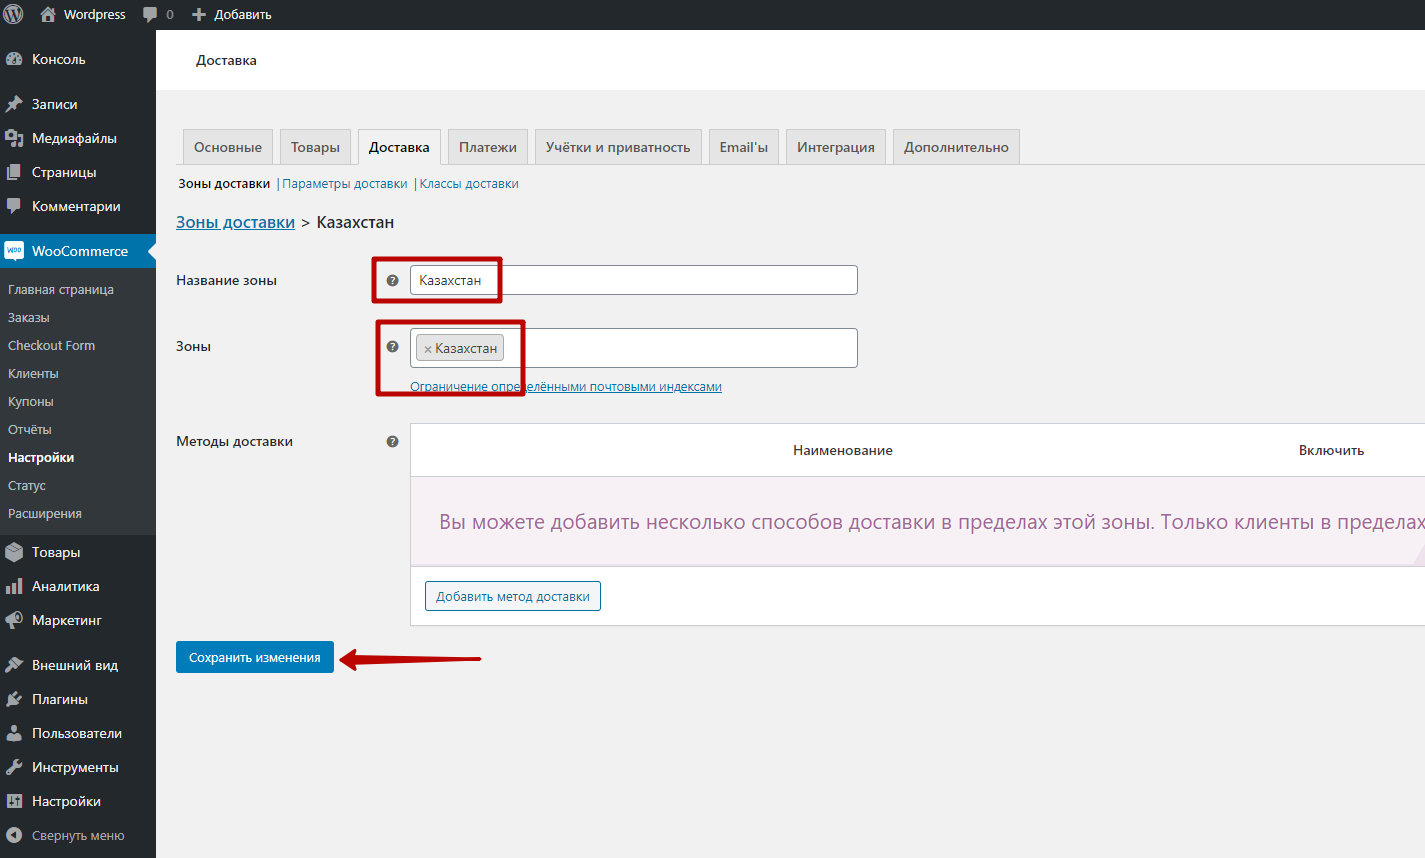Screen dimensions: 1425x858
Task: Click the Wordpress site name in admin bar
Action: pyautogui.click(x=95, y=14)
